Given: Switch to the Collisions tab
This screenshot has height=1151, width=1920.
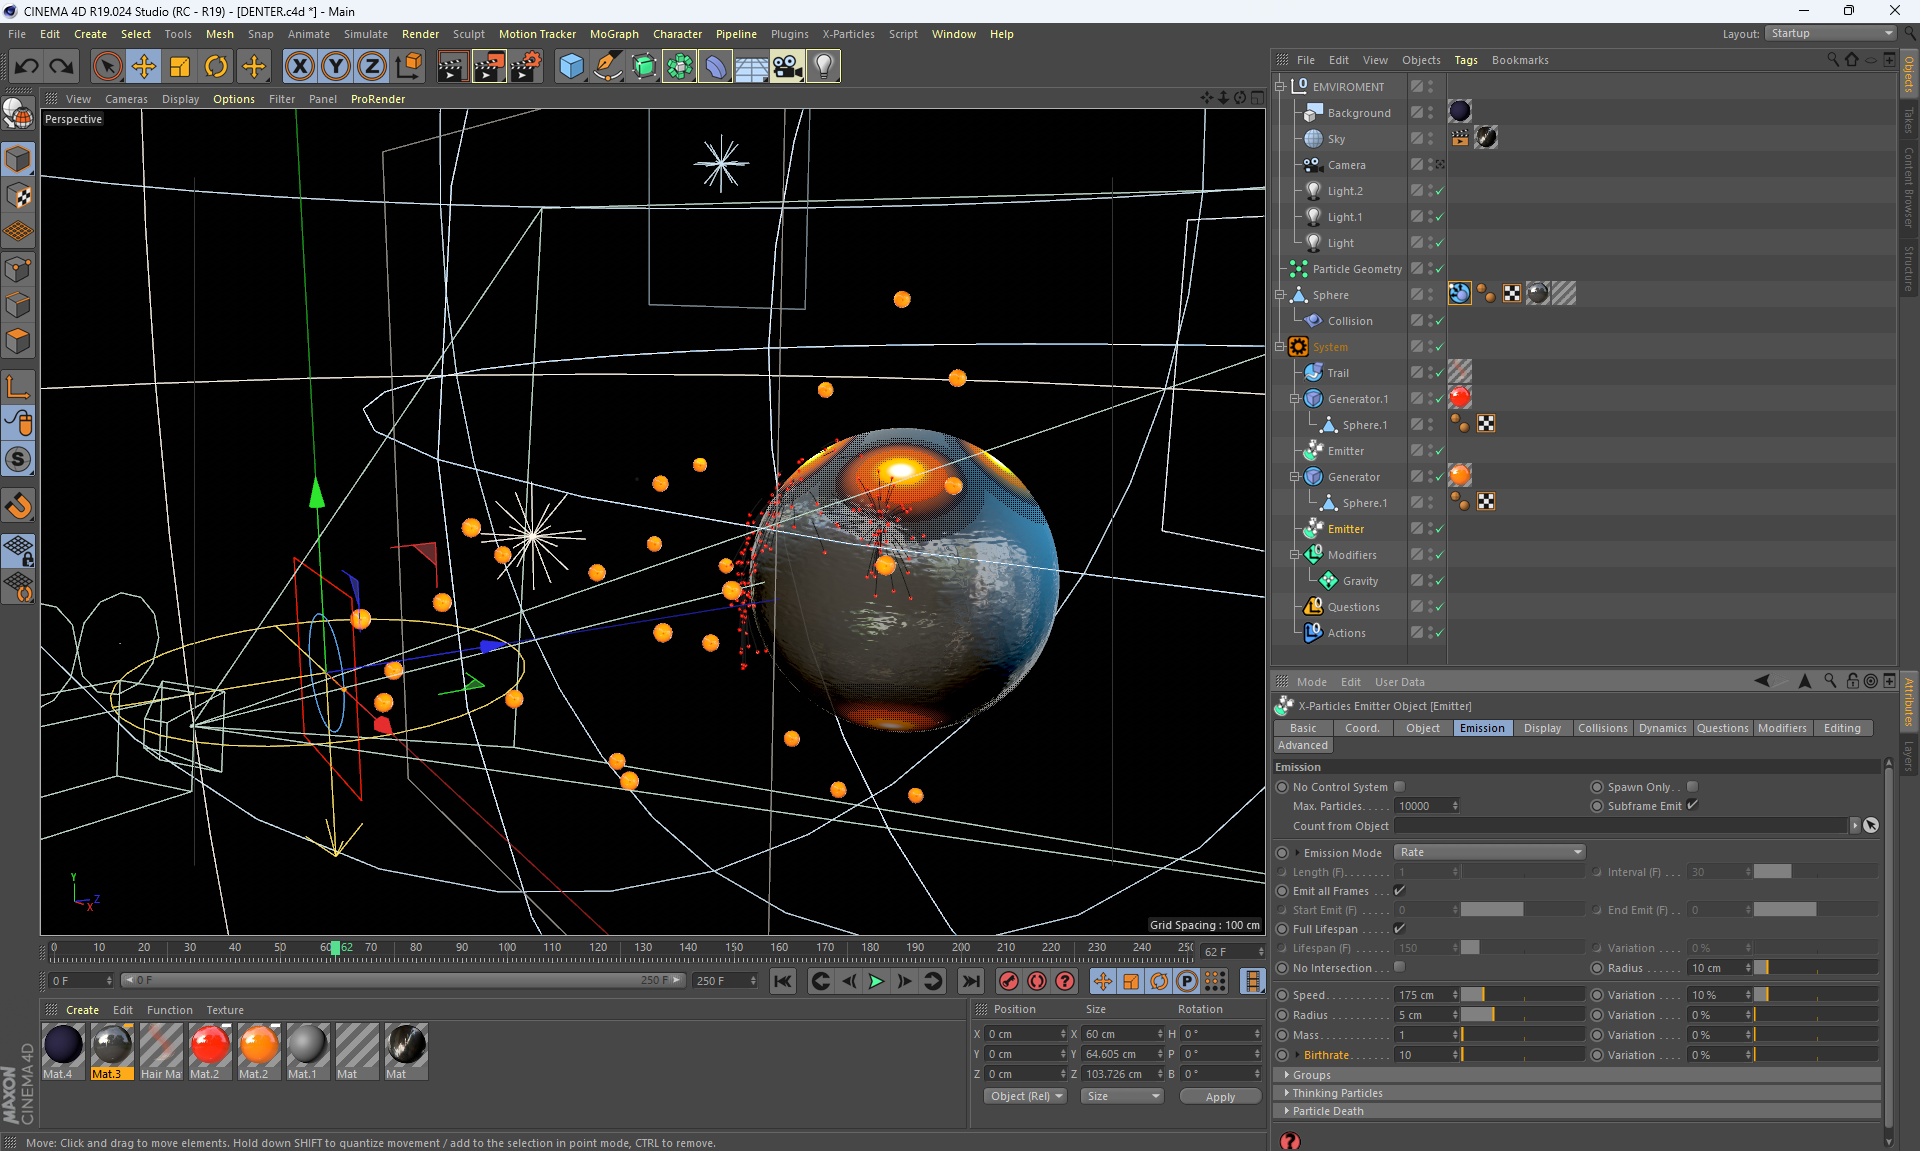Looking at the screenshot, I should [1602, 728].
